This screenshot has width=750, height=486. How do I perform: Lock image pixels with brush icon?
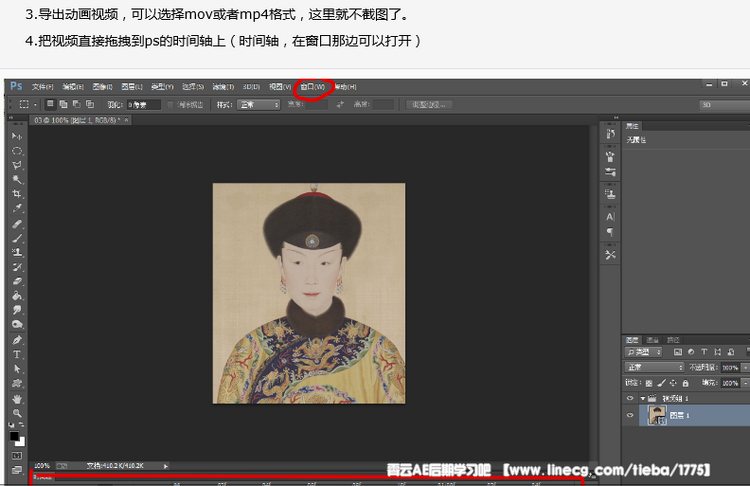click(661, 383)
